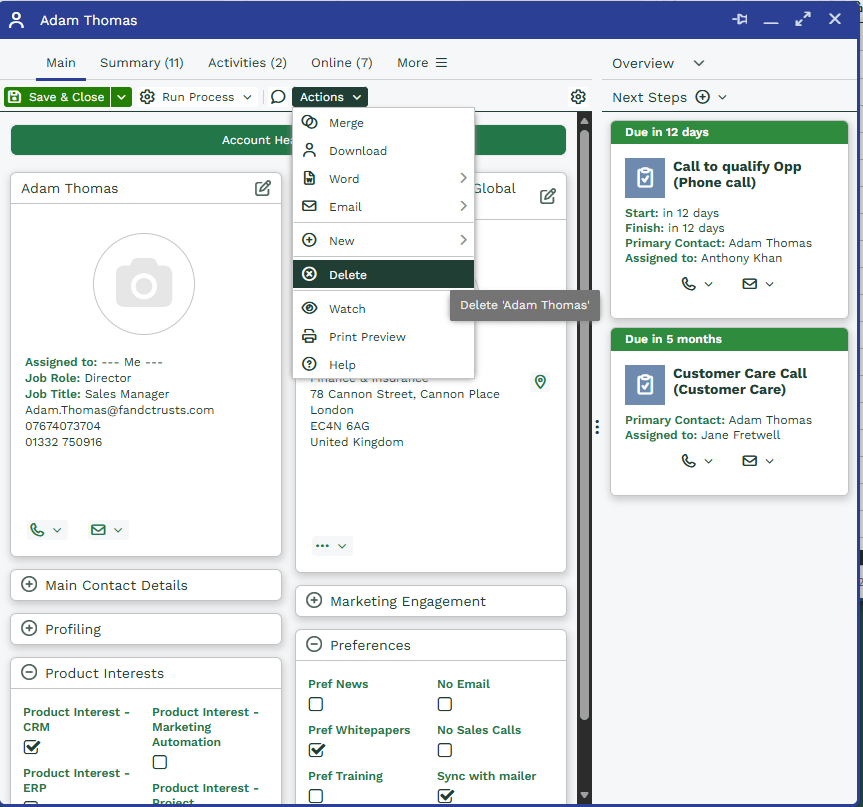The height and width of the screenshot is (807, 863).
Task: Open the Run Process button
Action: point(196,97)
